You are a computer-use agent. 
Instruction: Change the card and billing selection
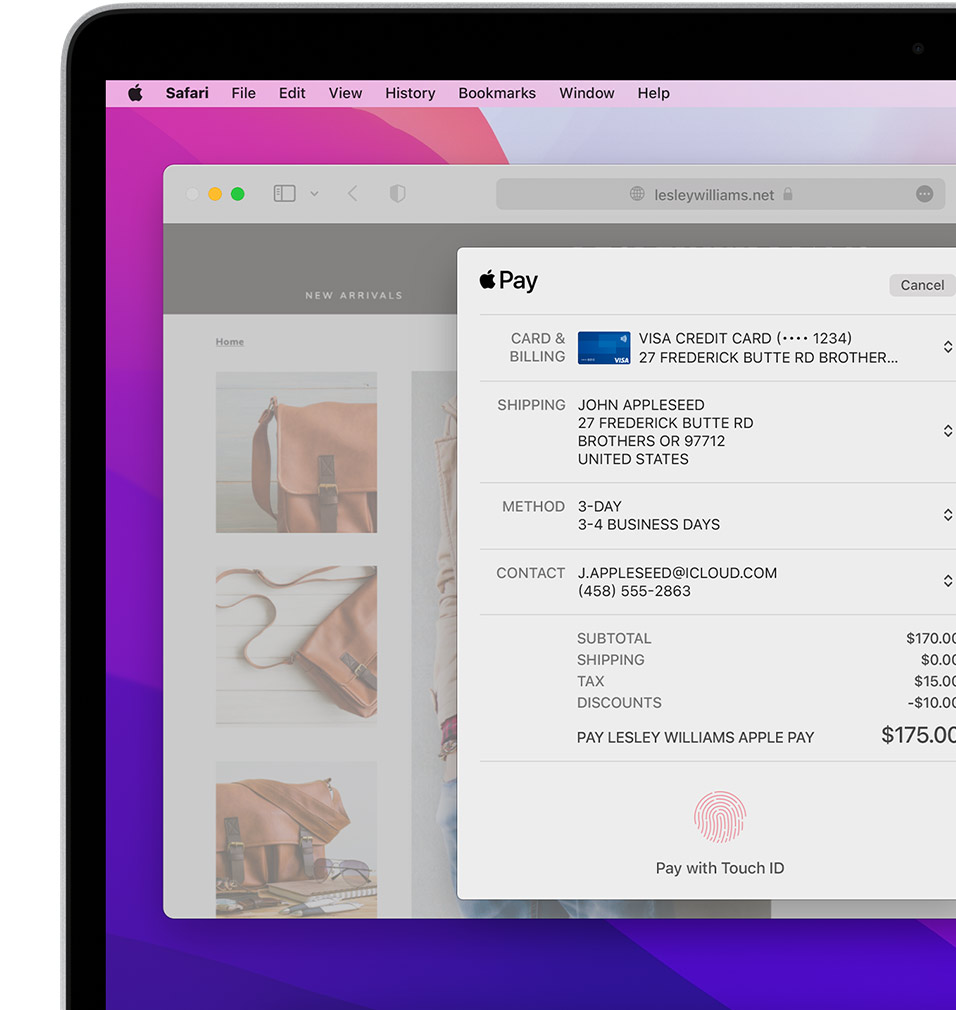[x=947, y=347]
